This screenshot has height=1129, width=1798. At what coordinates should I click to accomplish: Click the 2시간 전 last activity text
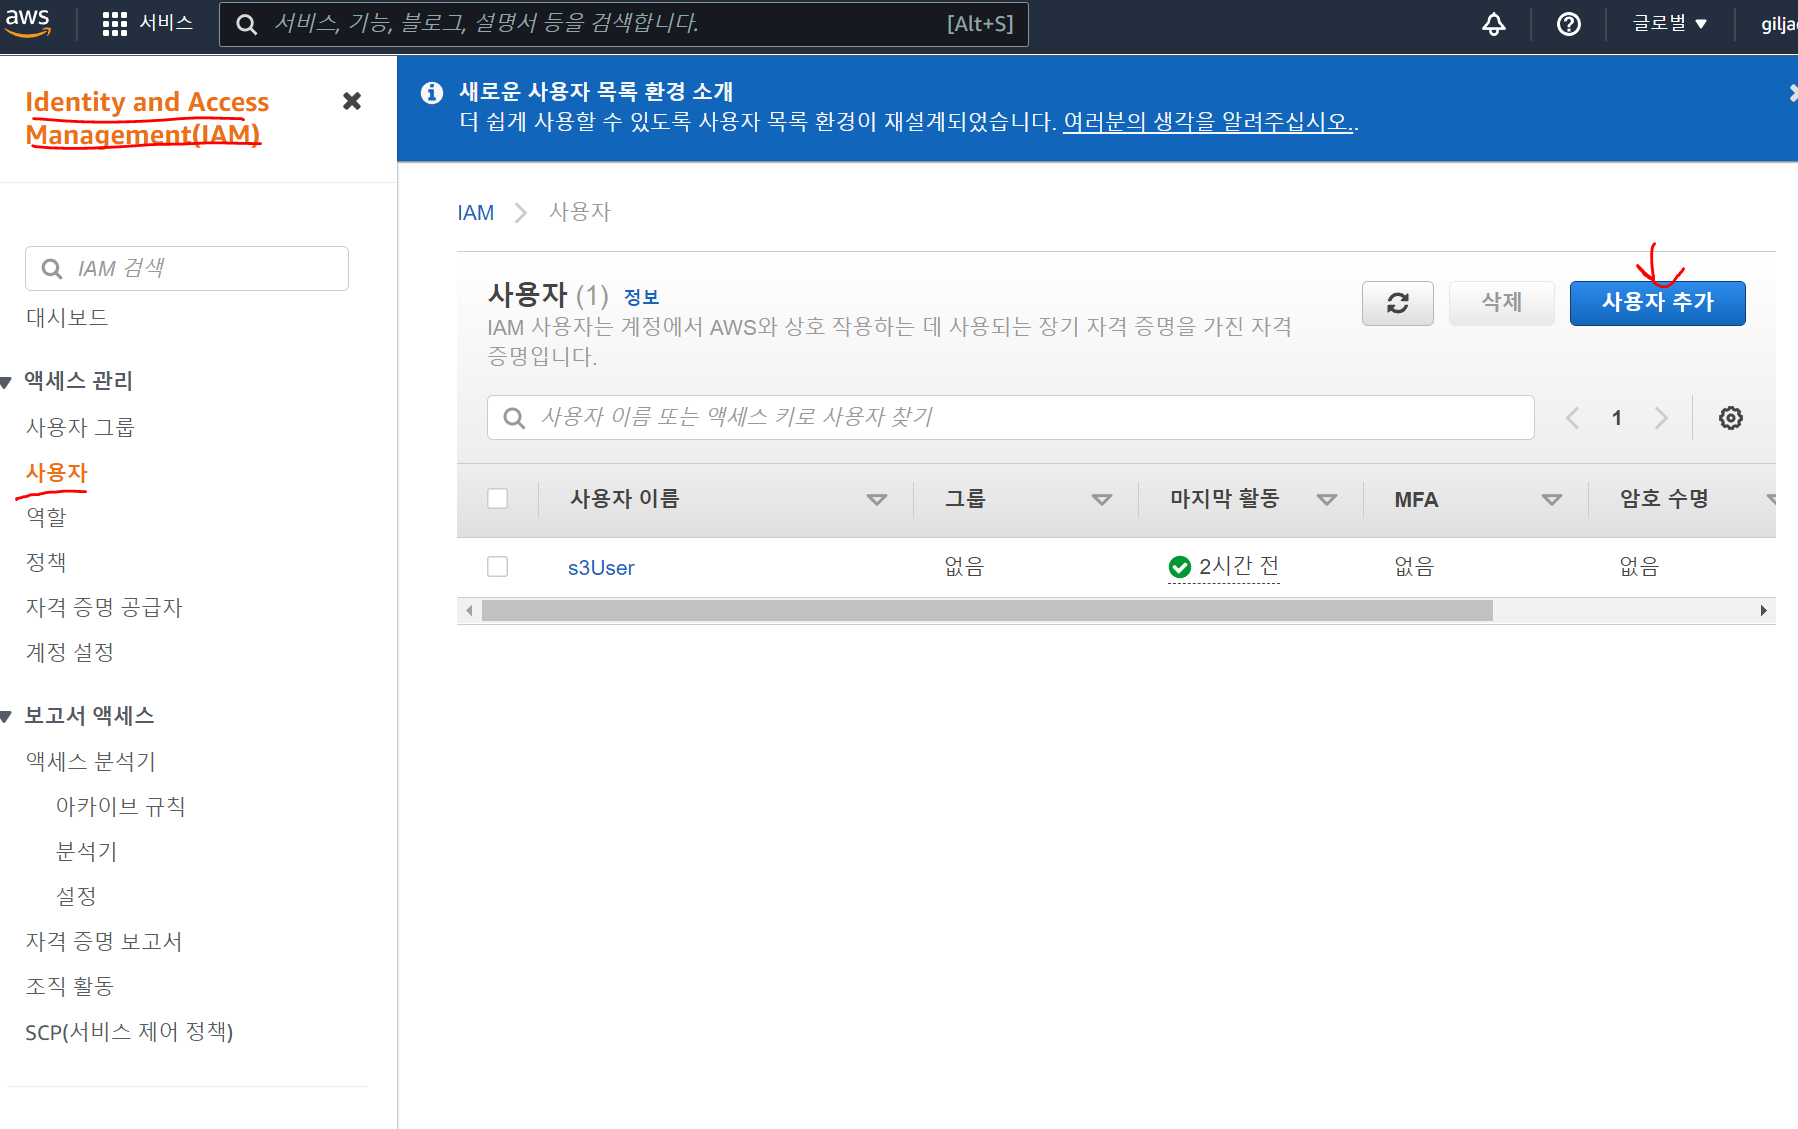(1239, 566)
